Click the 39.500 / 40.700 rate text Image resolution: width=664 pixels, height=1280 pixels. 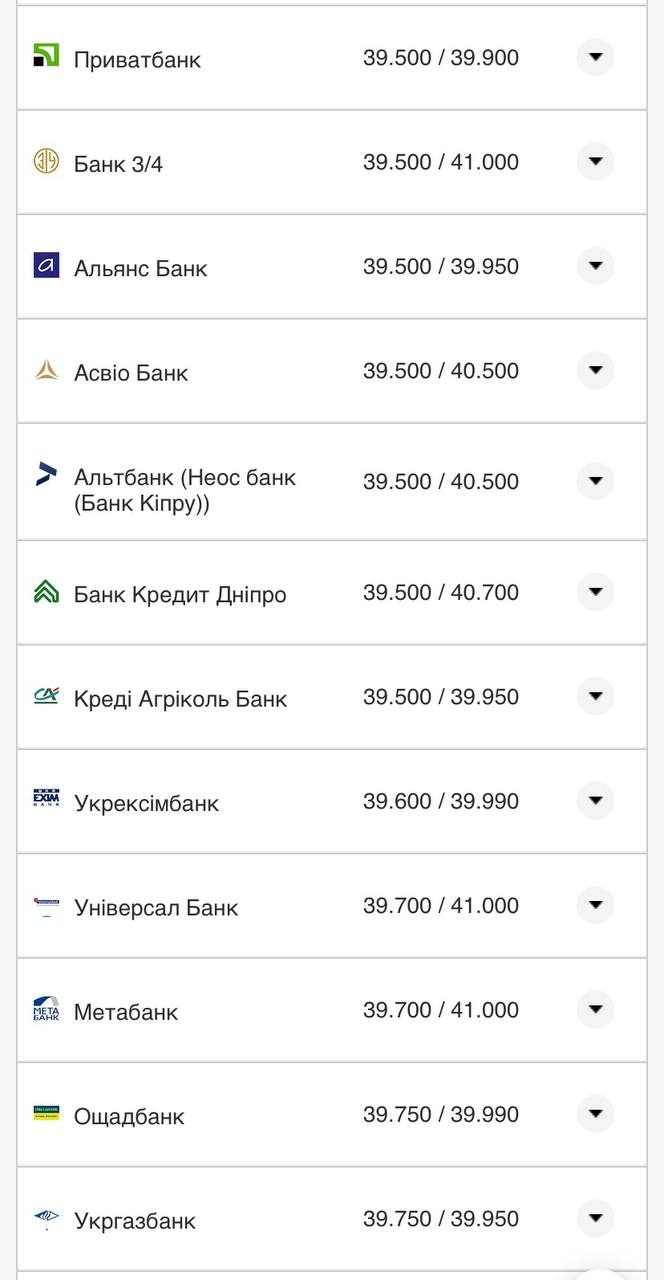(443, 592)
